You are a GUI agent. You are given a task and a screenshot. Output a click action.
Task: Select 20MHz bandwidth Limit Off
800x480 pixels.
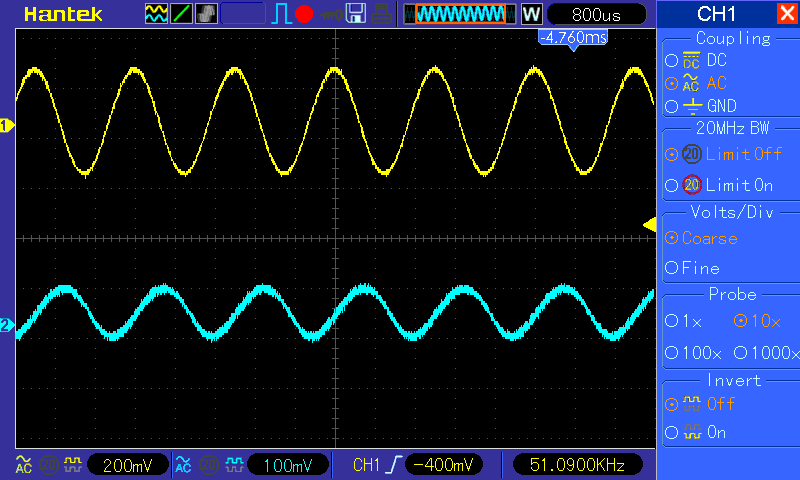pos(671,154)
